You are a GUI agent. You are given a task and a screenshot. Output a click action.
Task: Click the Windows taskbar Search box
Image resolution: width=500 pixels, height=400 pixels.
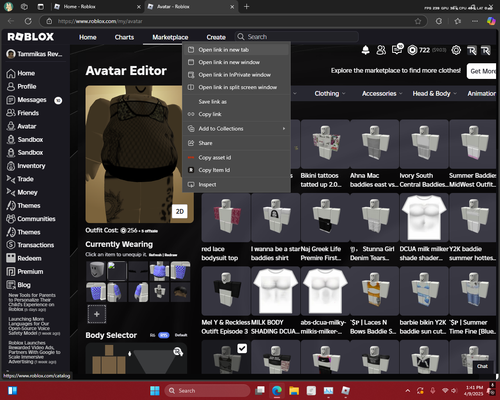click(x=207, y=391)
